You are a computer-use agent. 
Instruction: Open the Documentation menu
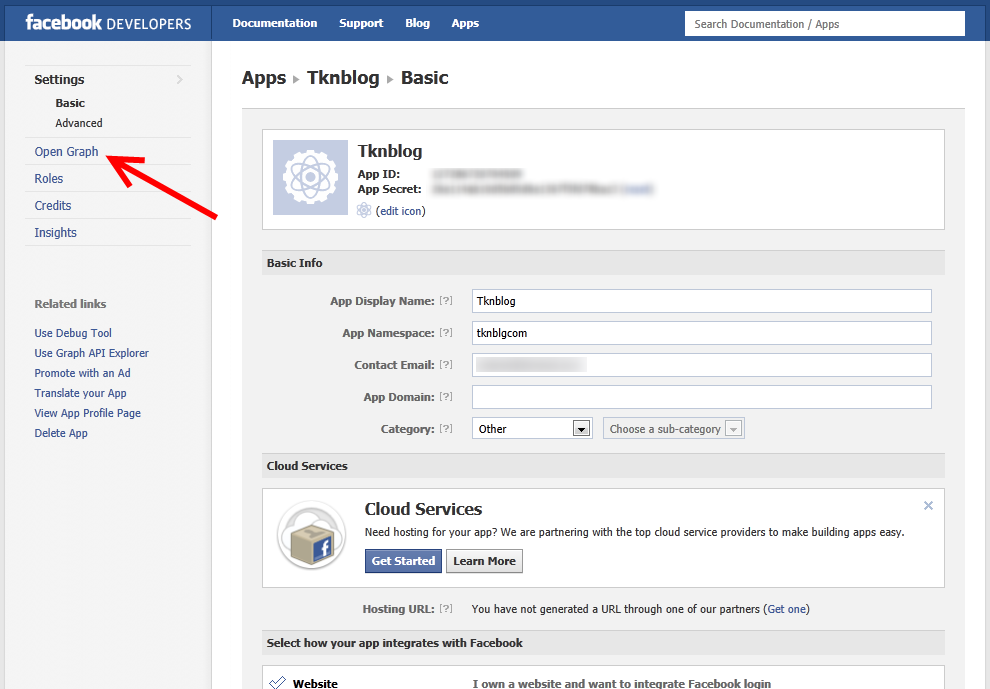(x=275, y=23)
